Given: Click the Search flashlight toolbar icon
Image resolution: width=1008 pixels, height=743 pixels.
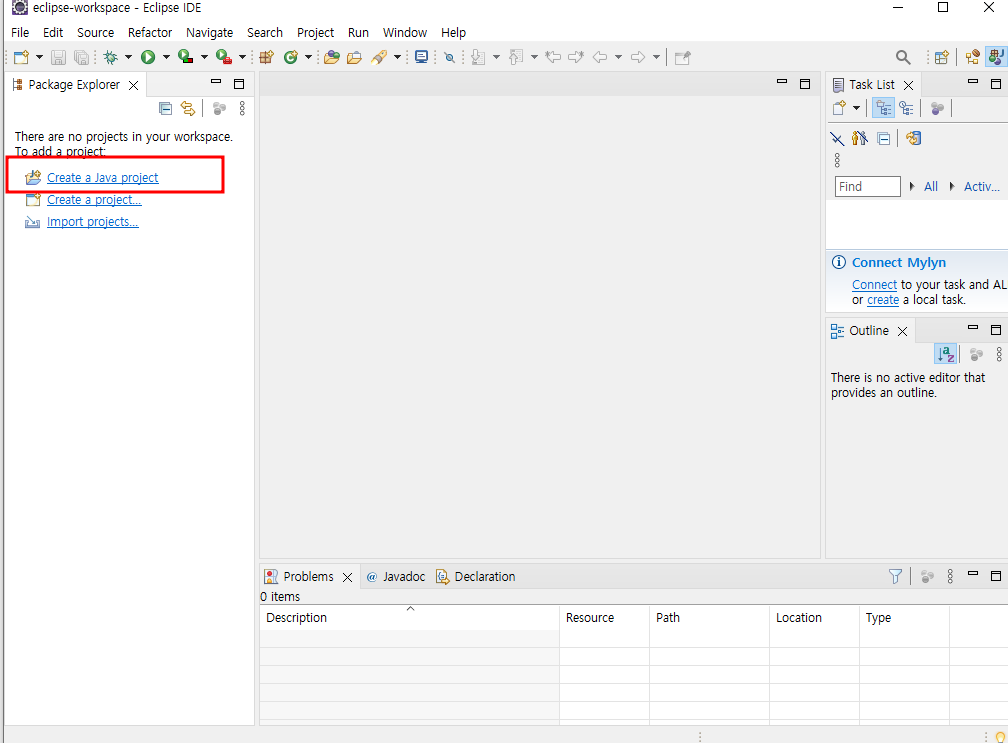Looking at the screenshot, I should [379, 57].
